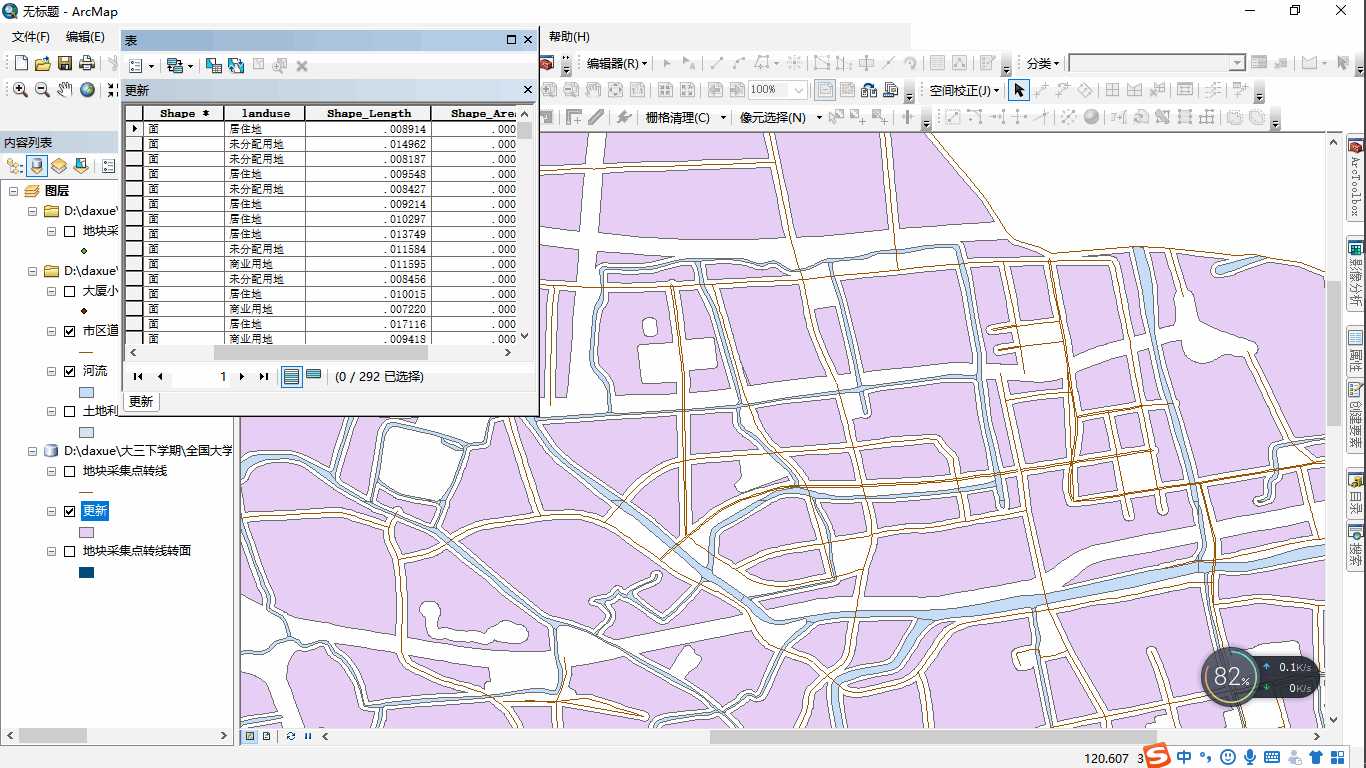Open Table Options dropdown in table window
Image resolution: width=1366 pixels, height=768 pixels.
tap(142, 66)
